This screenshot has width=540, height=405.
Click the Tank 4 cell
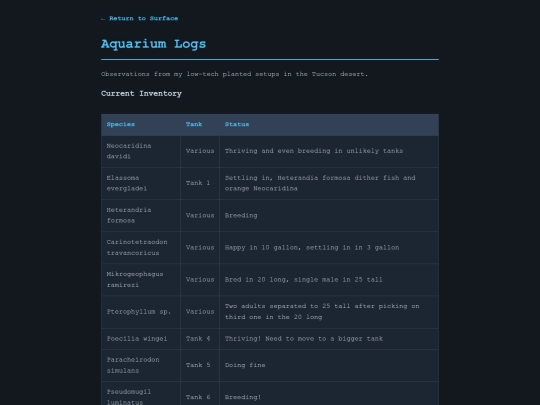[200, 339]
